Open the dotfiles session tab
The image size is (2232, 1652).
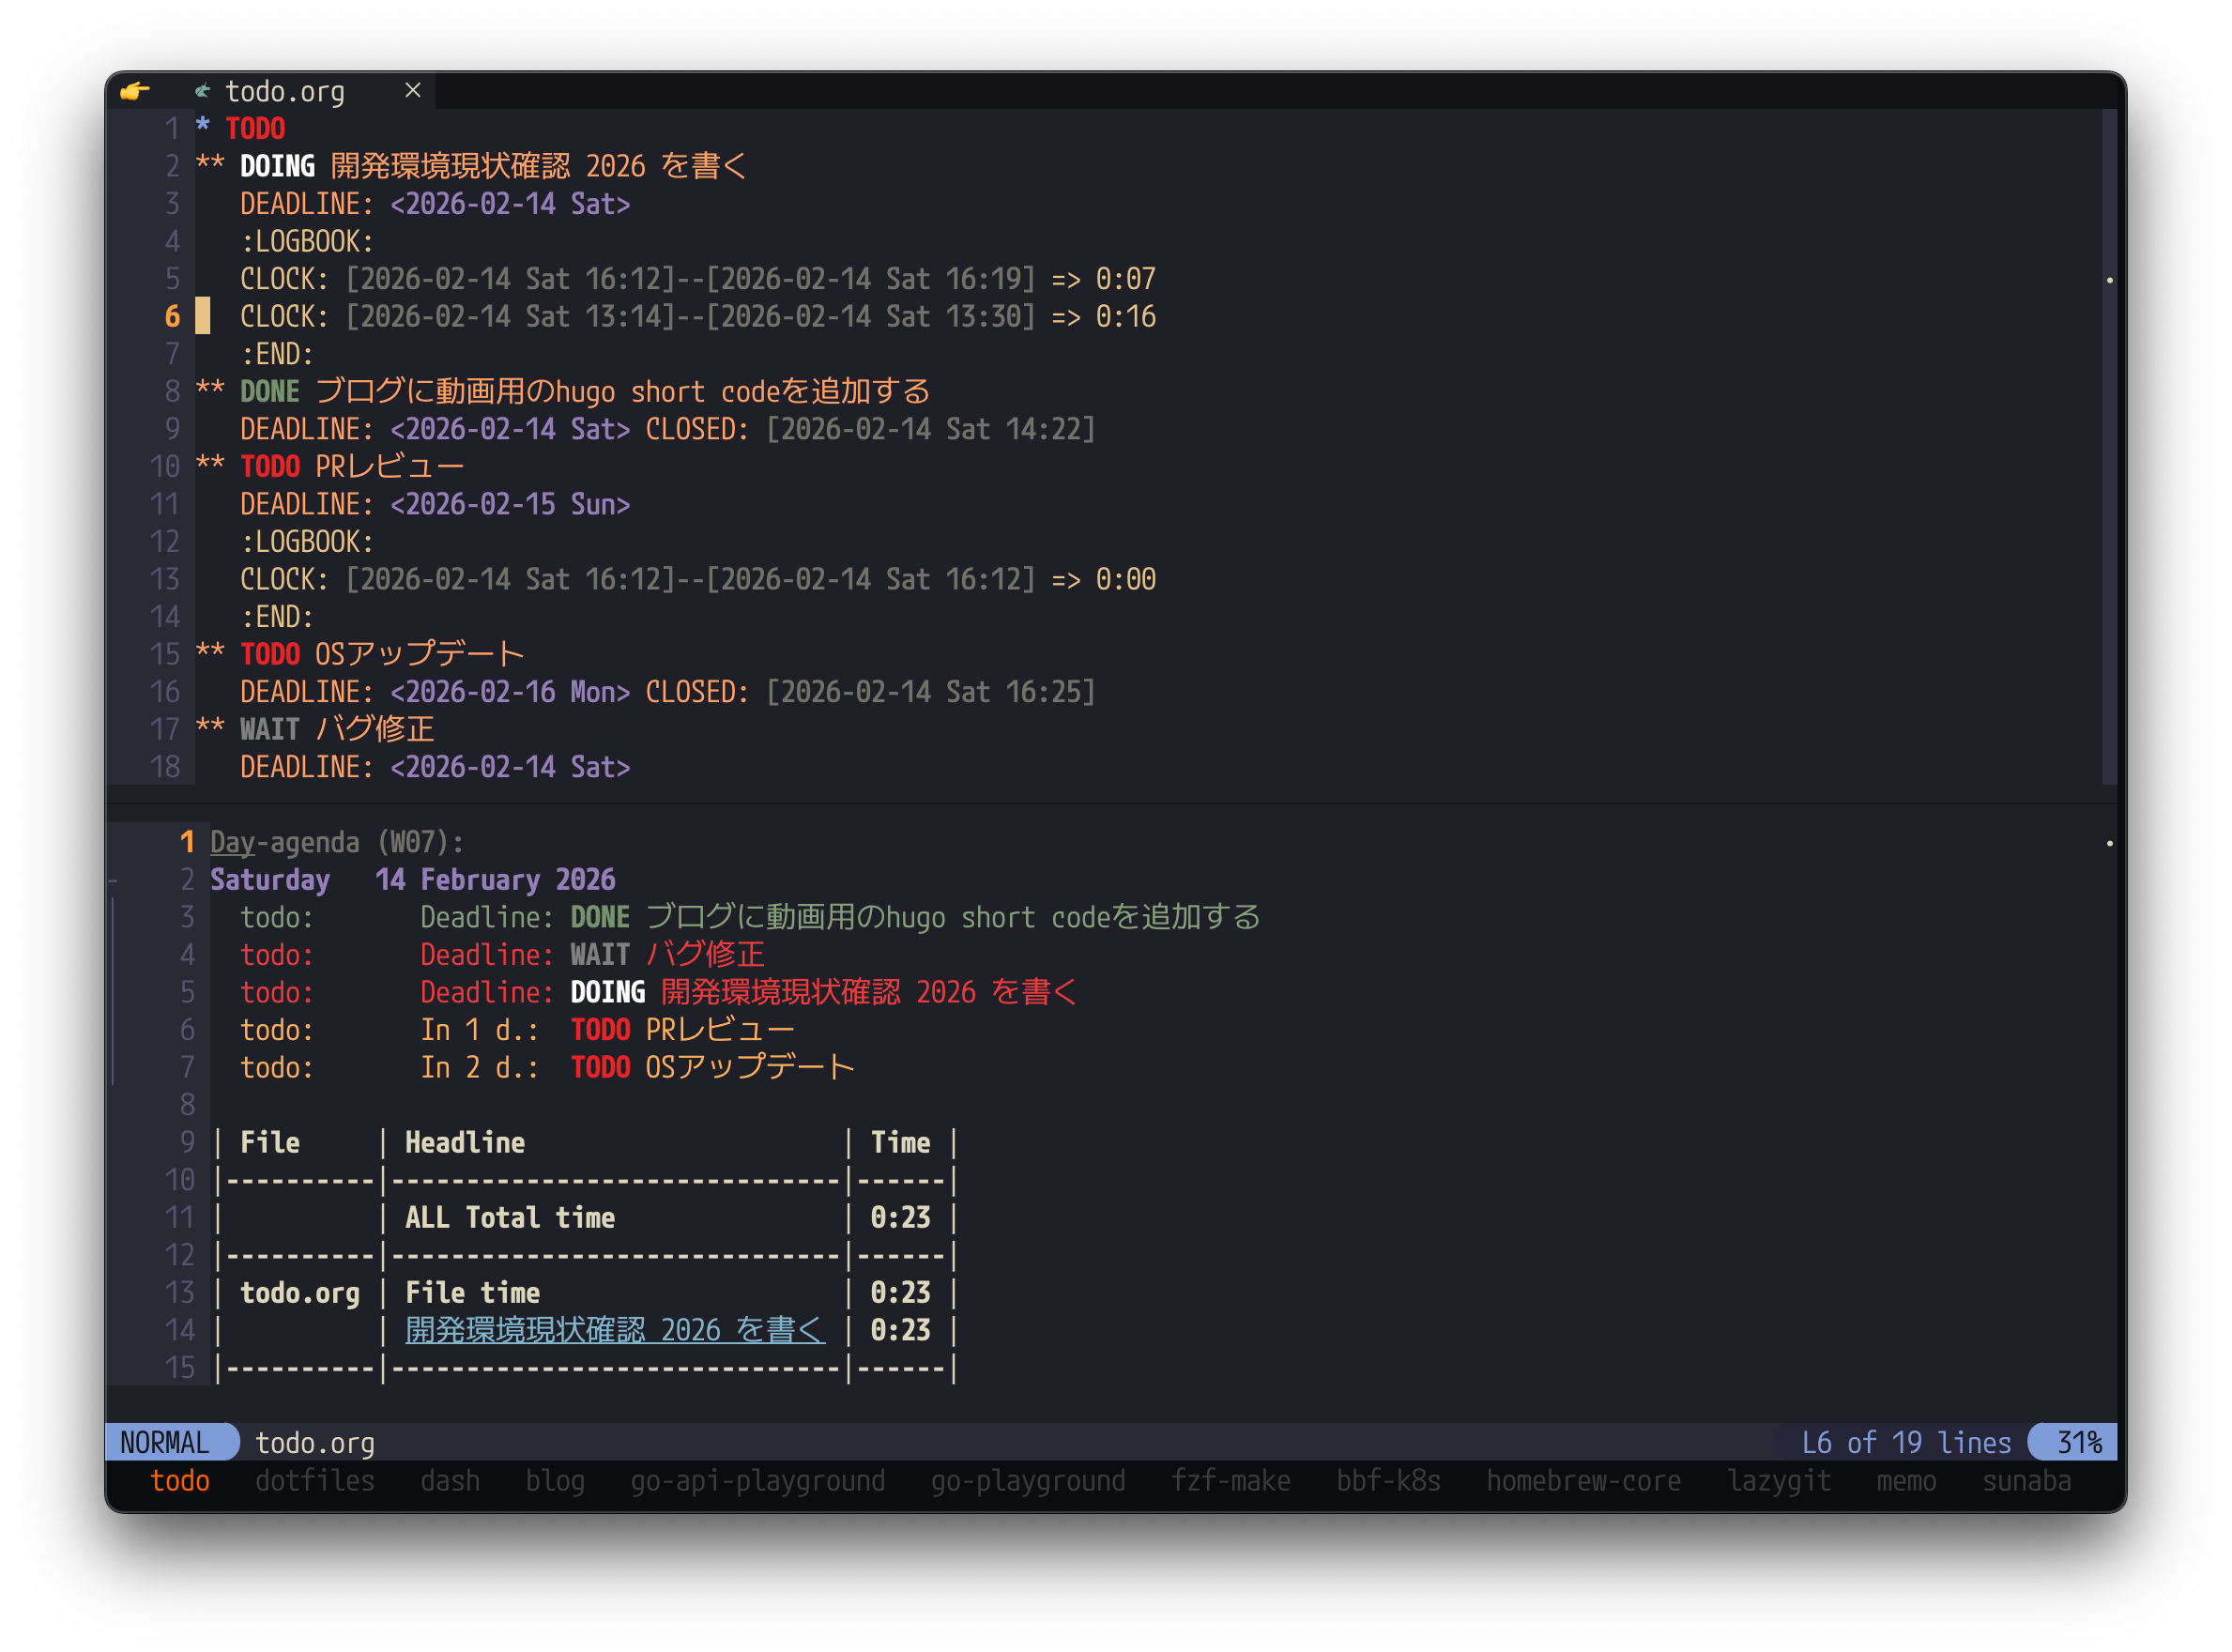(x=314, y=1481)
